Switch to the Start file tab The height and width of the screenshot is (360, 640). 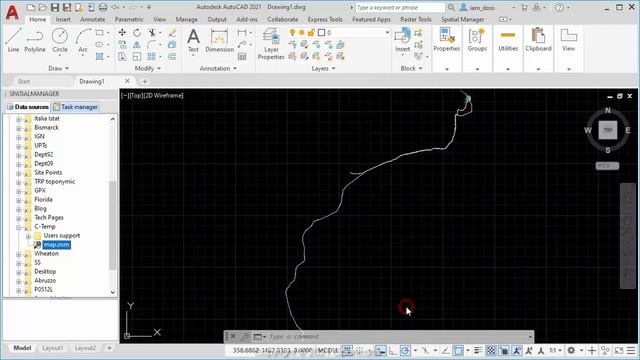click(24, 81)
